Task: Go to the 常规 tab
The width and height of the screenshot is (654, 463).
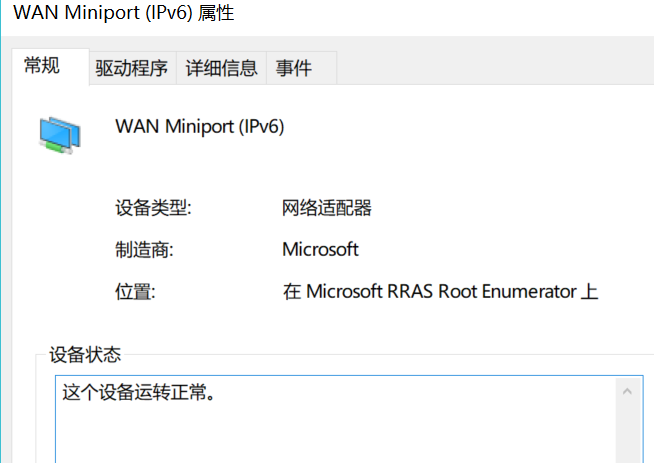Action: click(x=42, y=66)
